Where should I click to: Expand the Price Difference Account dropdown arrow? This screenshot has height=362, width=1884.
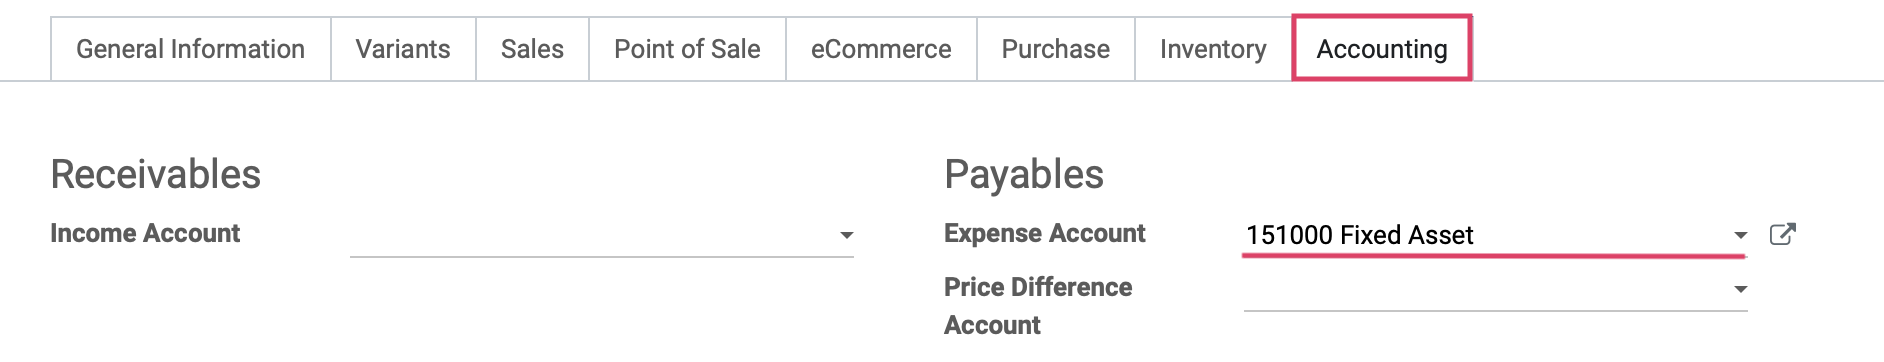click(x=1740, y=289)
